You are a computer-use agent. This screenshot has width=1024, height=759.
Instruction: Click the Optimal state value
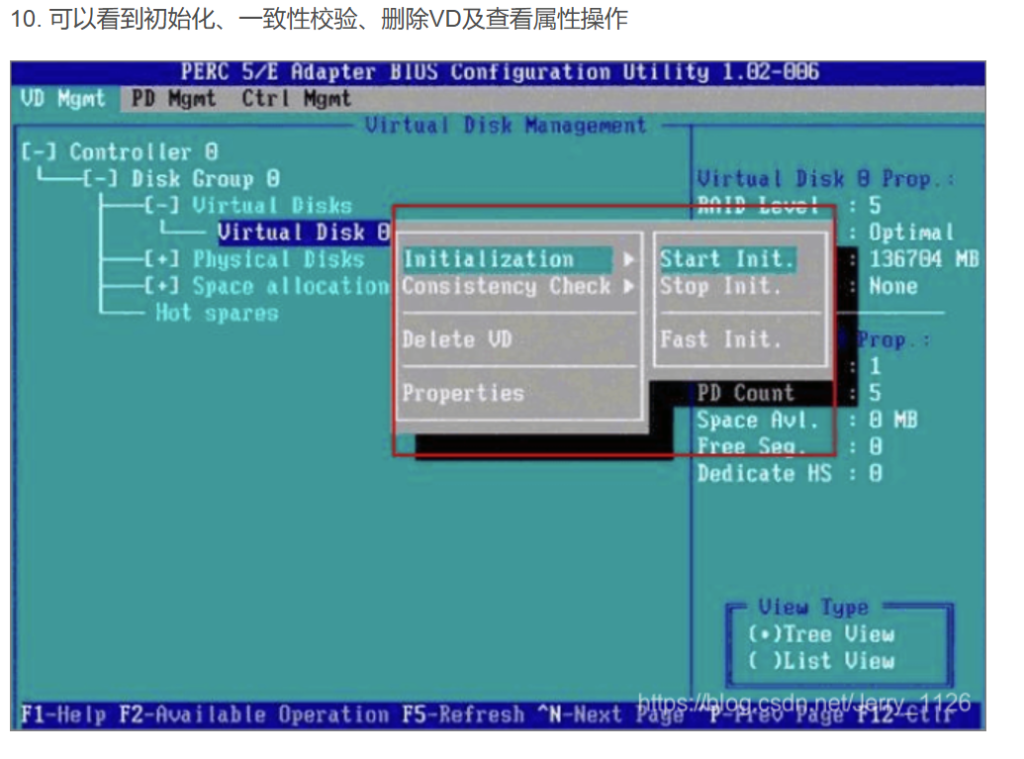click(911, 233)
